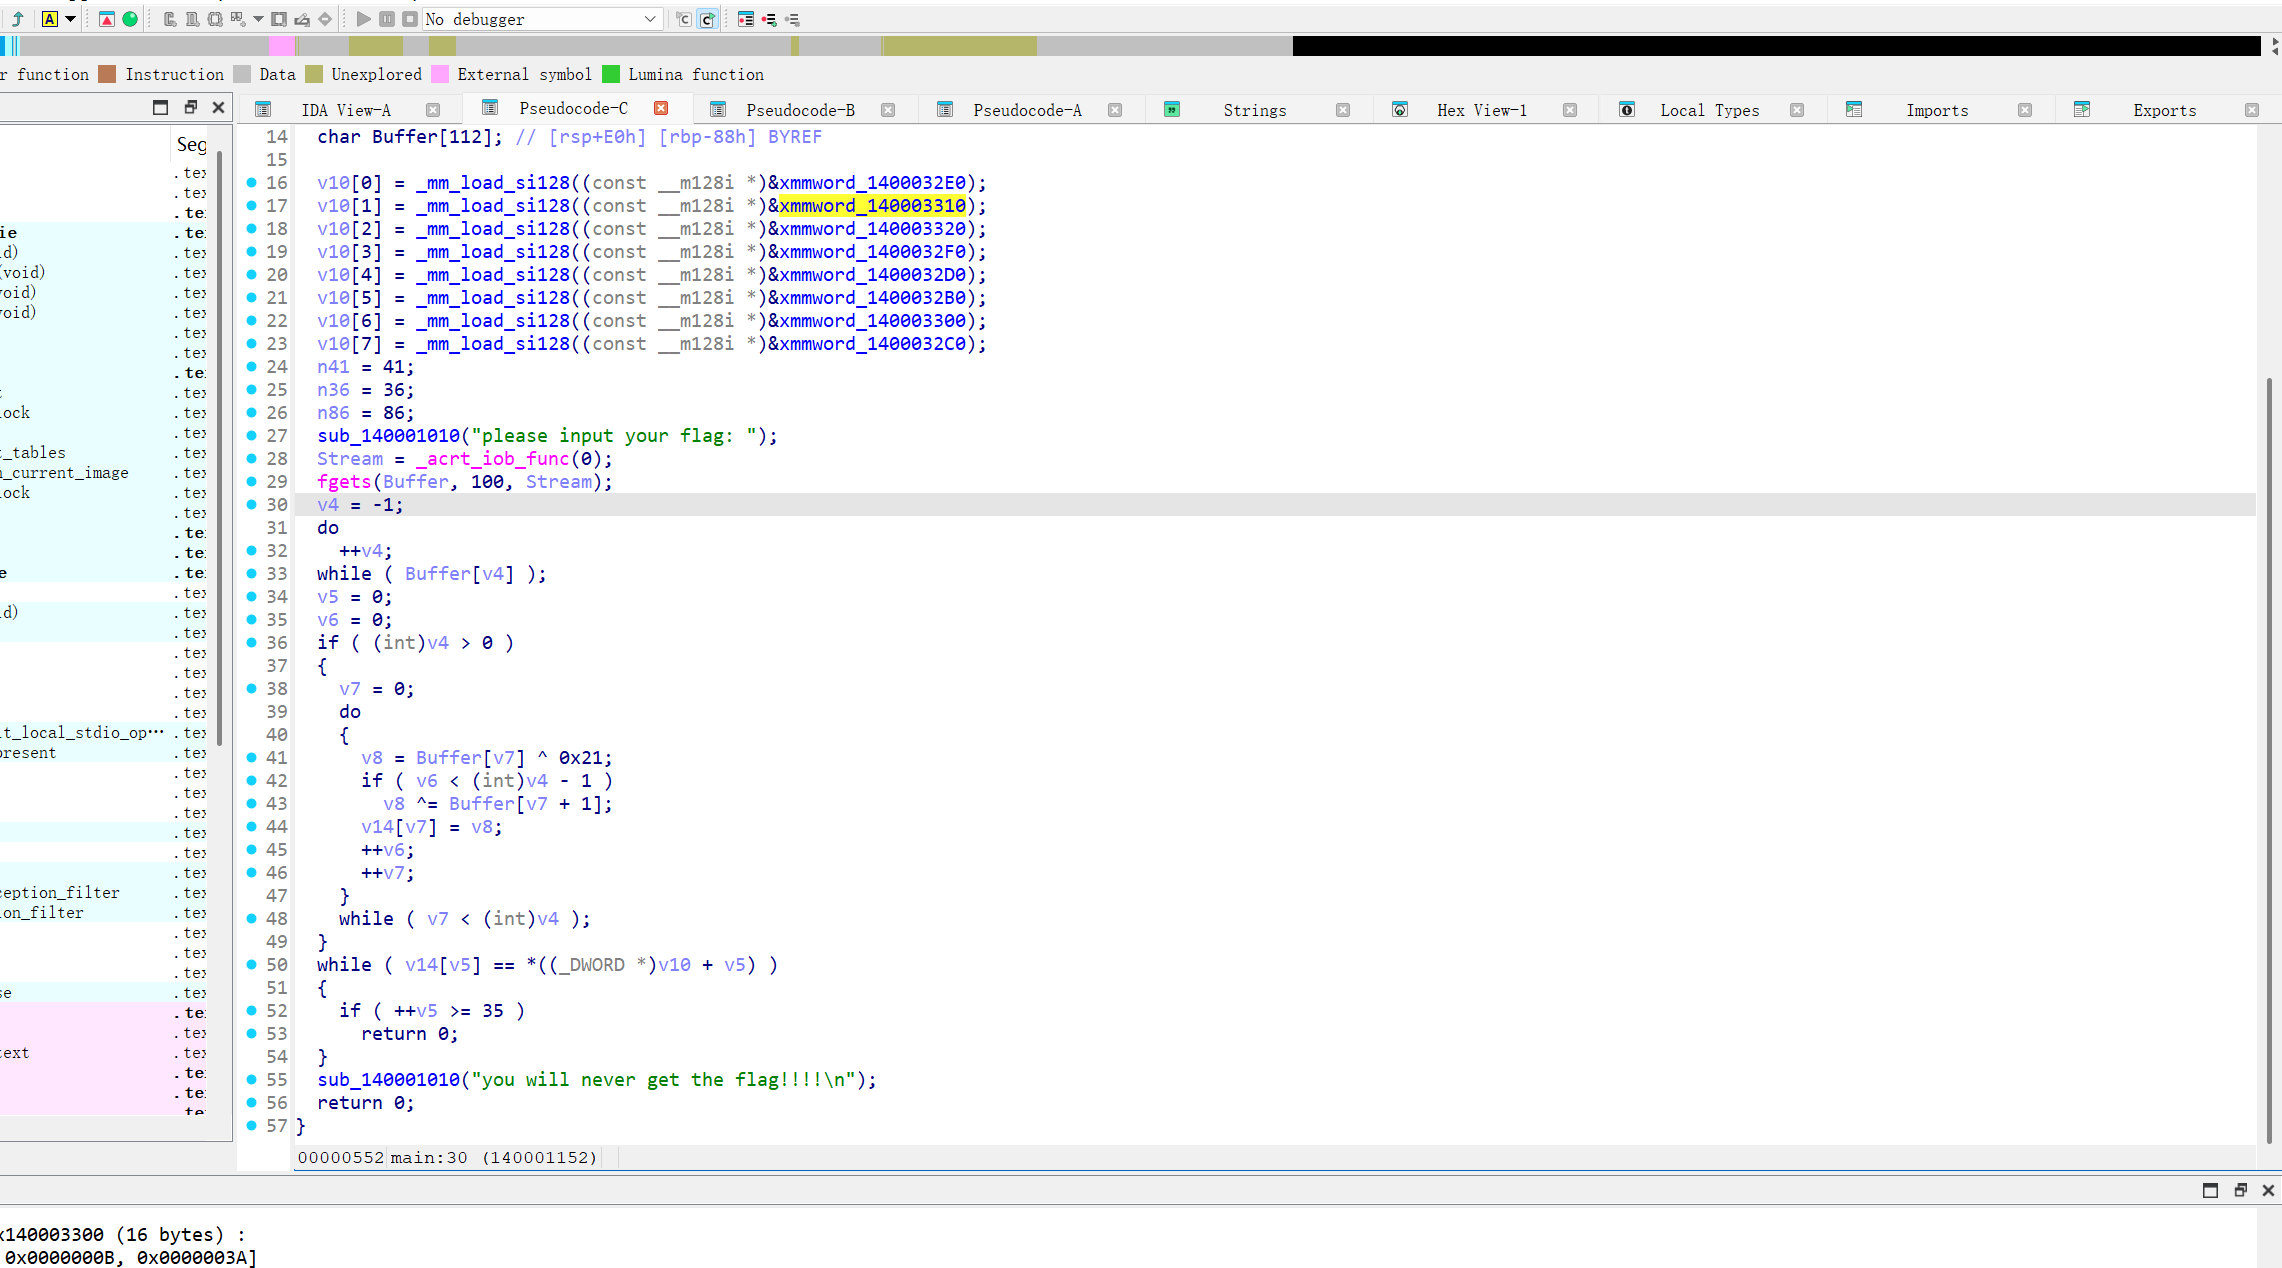Click the highlighted C toolbar icon
This screenshot has height=1268, width=2282.
(x=707, y=19)
